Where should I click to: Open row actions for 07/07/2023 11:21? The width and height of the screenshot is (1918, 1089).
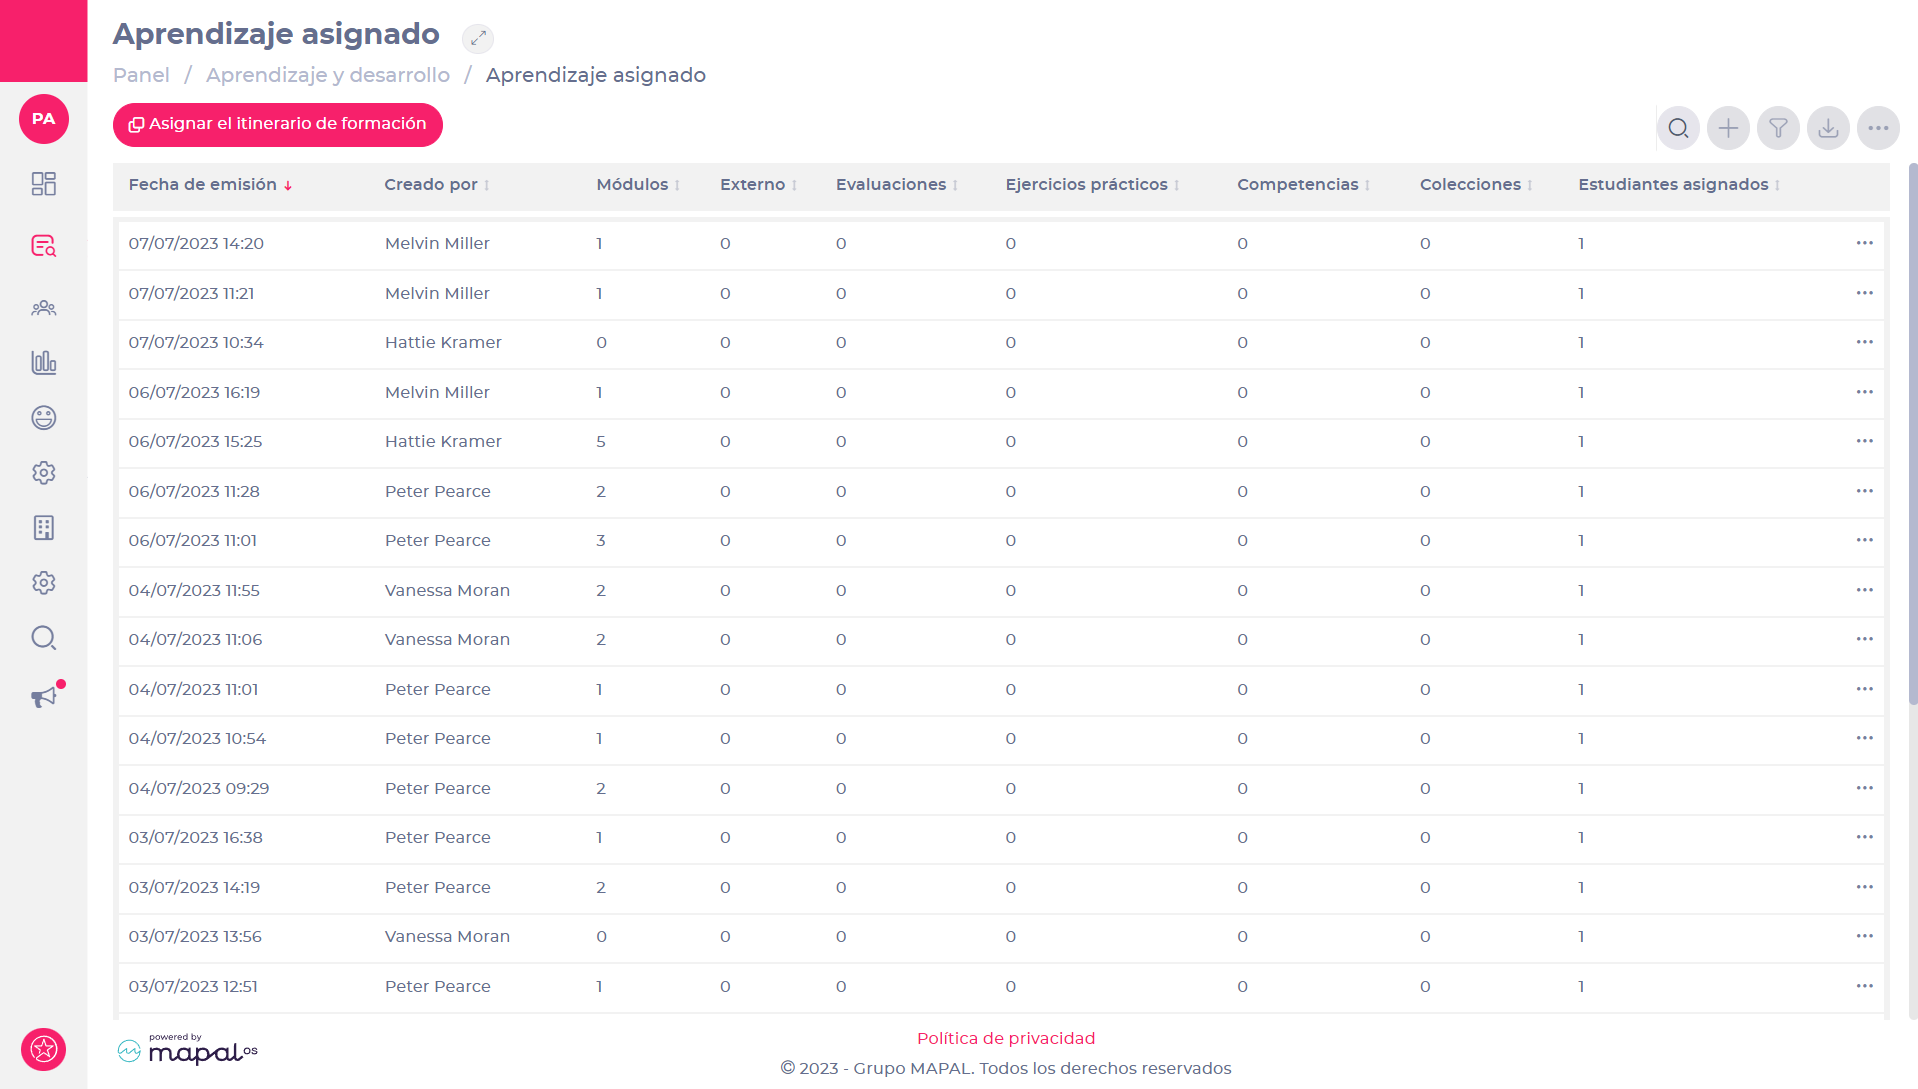[x=1864, y=293]
